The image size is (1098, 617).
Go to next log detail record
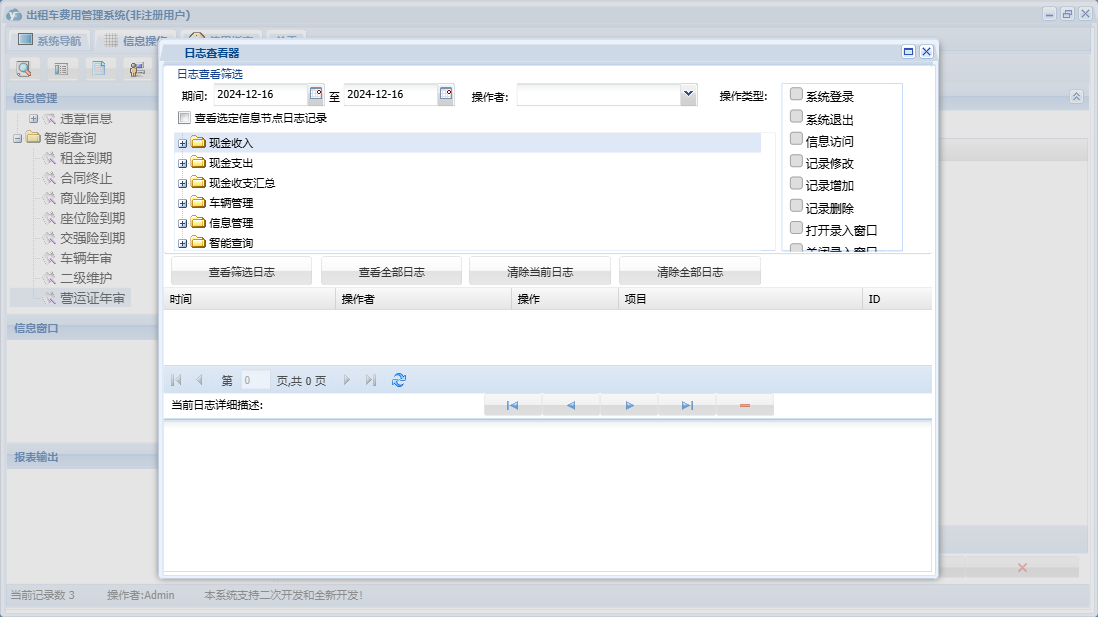click(629, 405)
